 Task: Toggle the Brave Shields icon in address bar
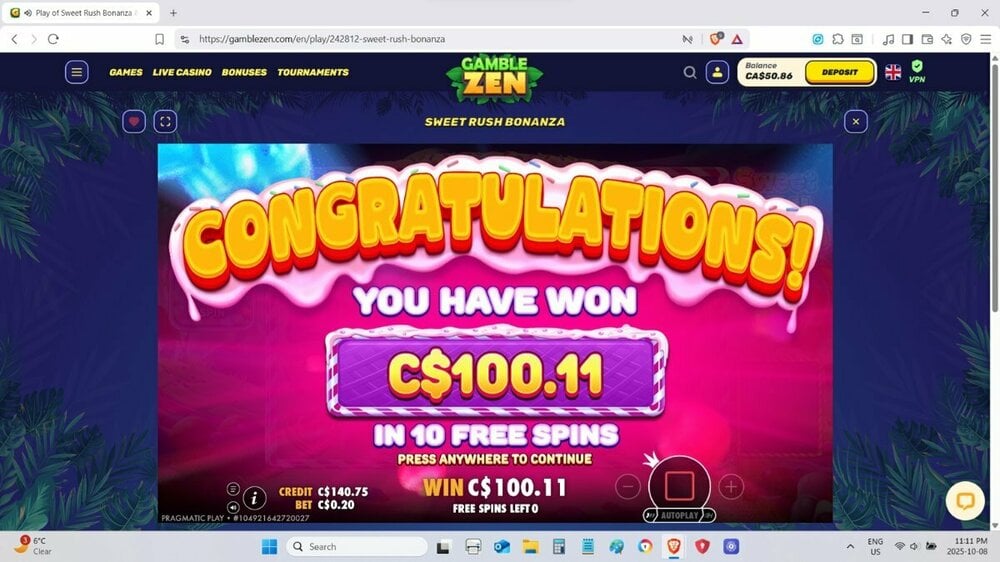point(716,39)
